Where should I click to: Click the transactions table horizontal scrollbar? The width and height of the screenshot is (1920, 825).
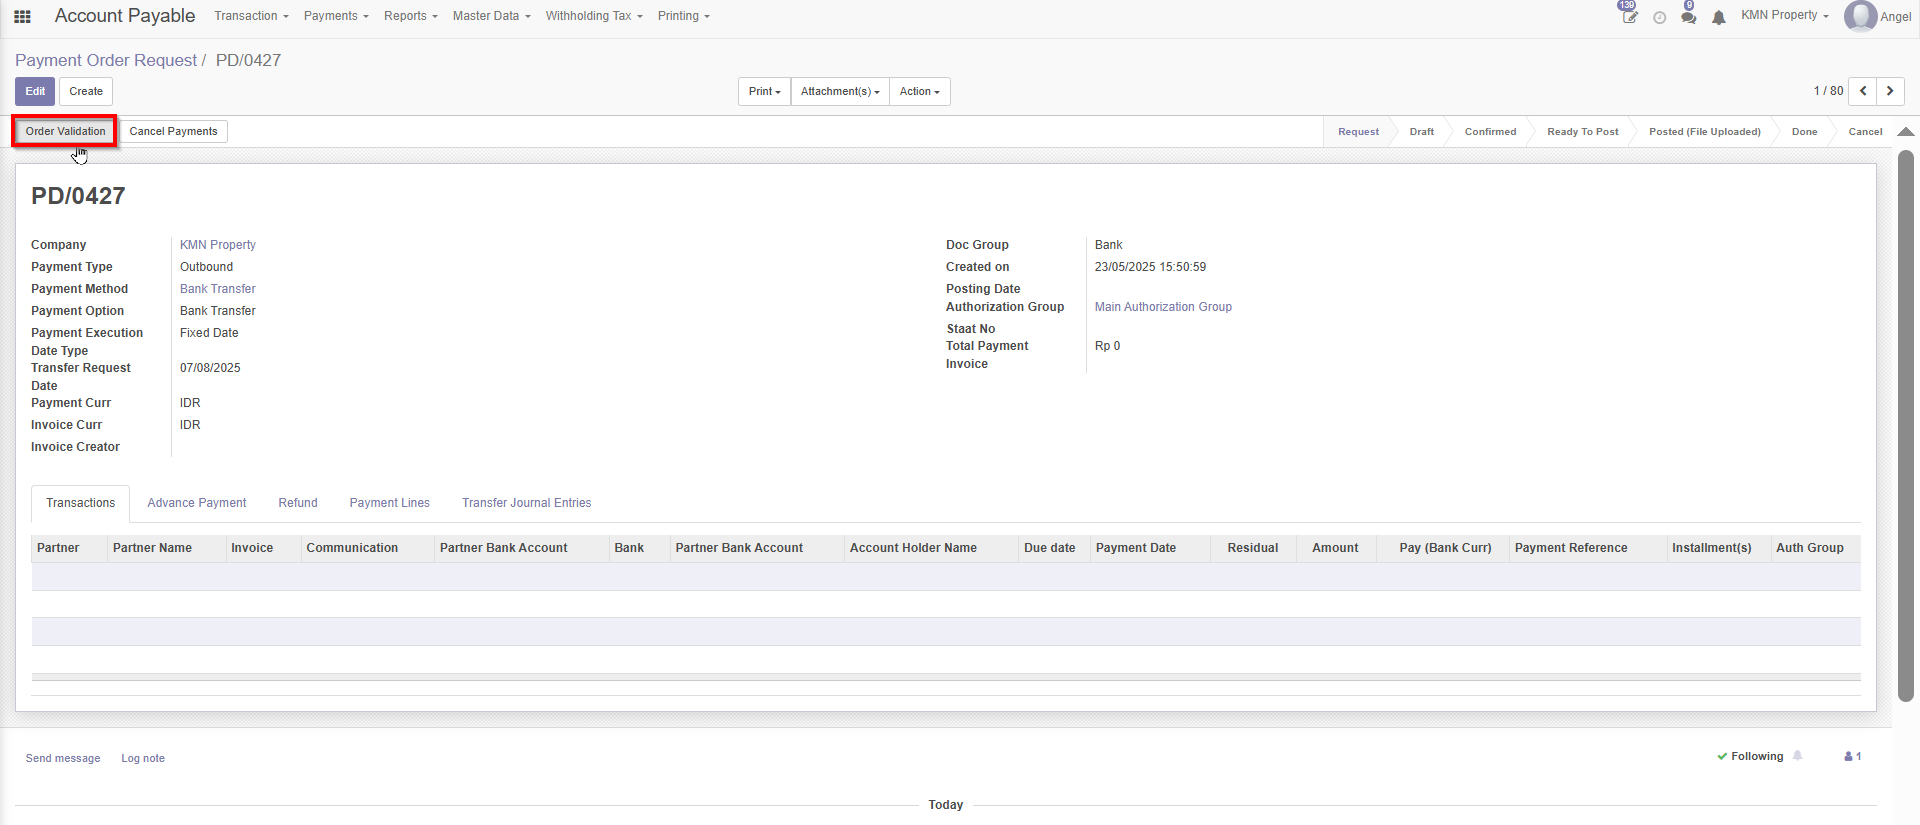click(946, 677)
